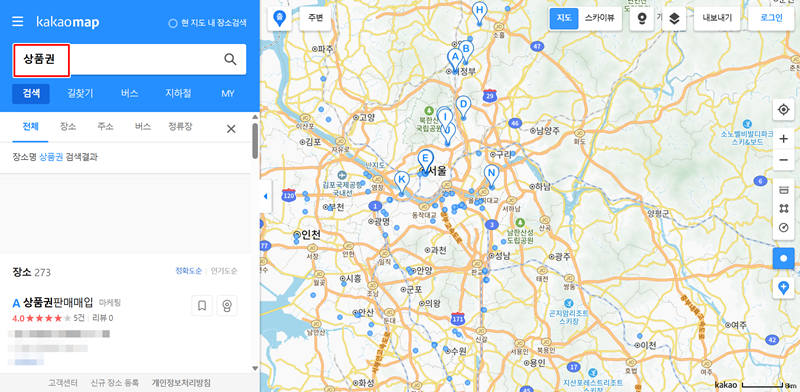Select the radius measuring circle tool
This screenshot has height=392, width=800.
783,228
